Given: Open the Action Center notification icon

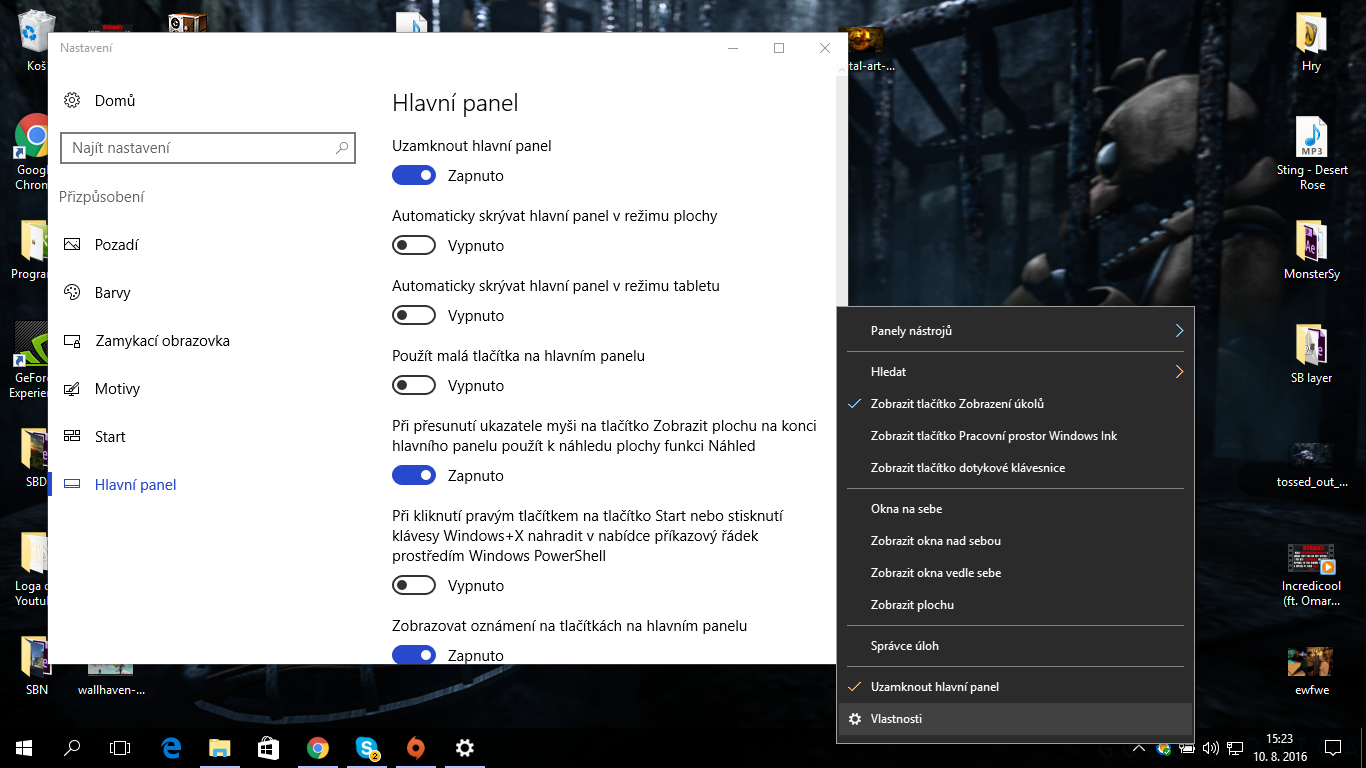Looking at the screenshot, I should tap(1332, 747).
